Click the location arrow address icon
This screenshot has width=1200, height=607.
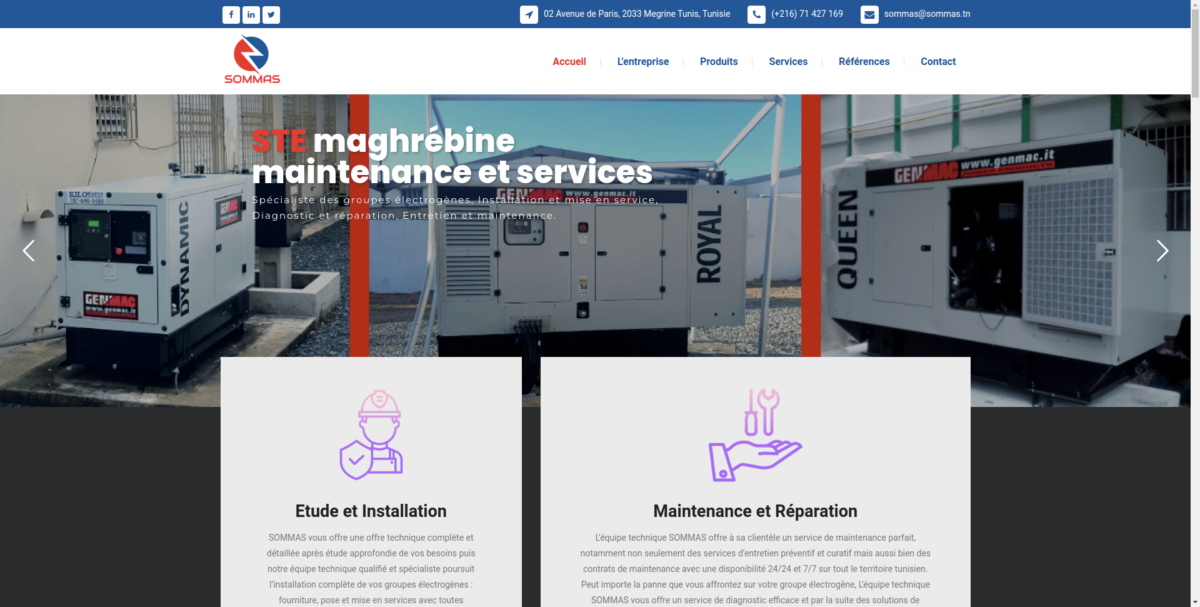tap(529, 14)
